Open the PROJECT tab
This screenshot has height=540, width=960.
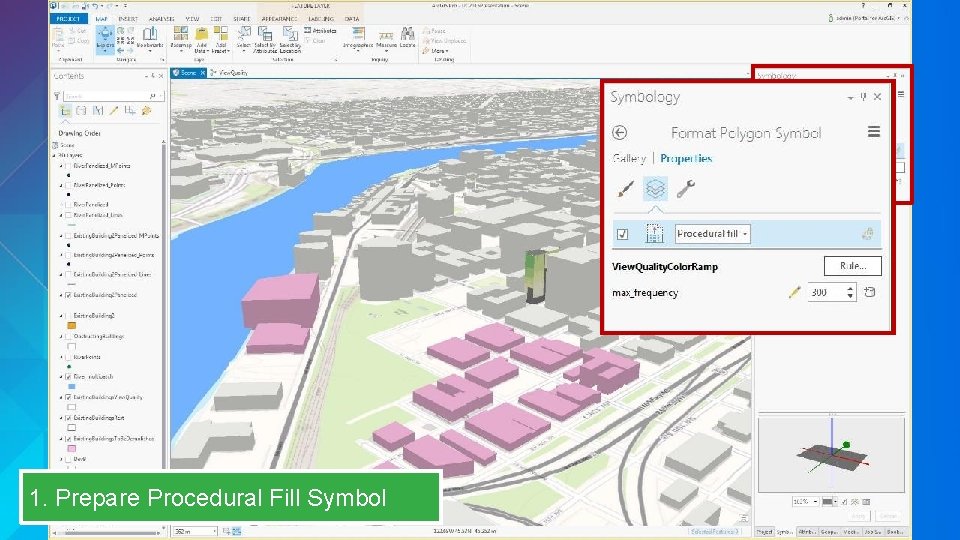68,19
